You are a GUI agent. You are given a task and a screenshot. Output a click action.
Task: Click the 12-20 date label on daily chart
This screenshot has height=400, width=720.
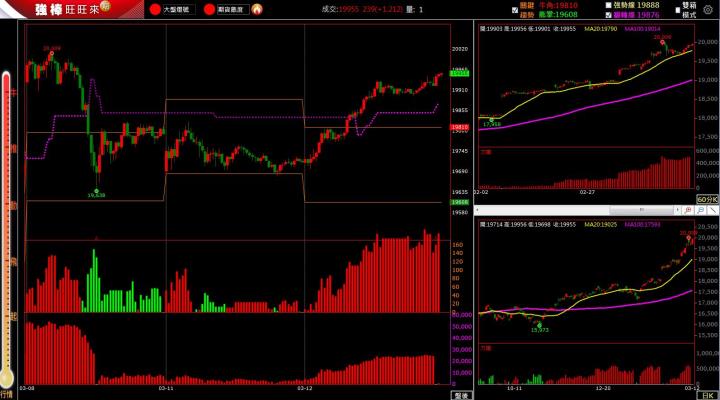[603, 388]
